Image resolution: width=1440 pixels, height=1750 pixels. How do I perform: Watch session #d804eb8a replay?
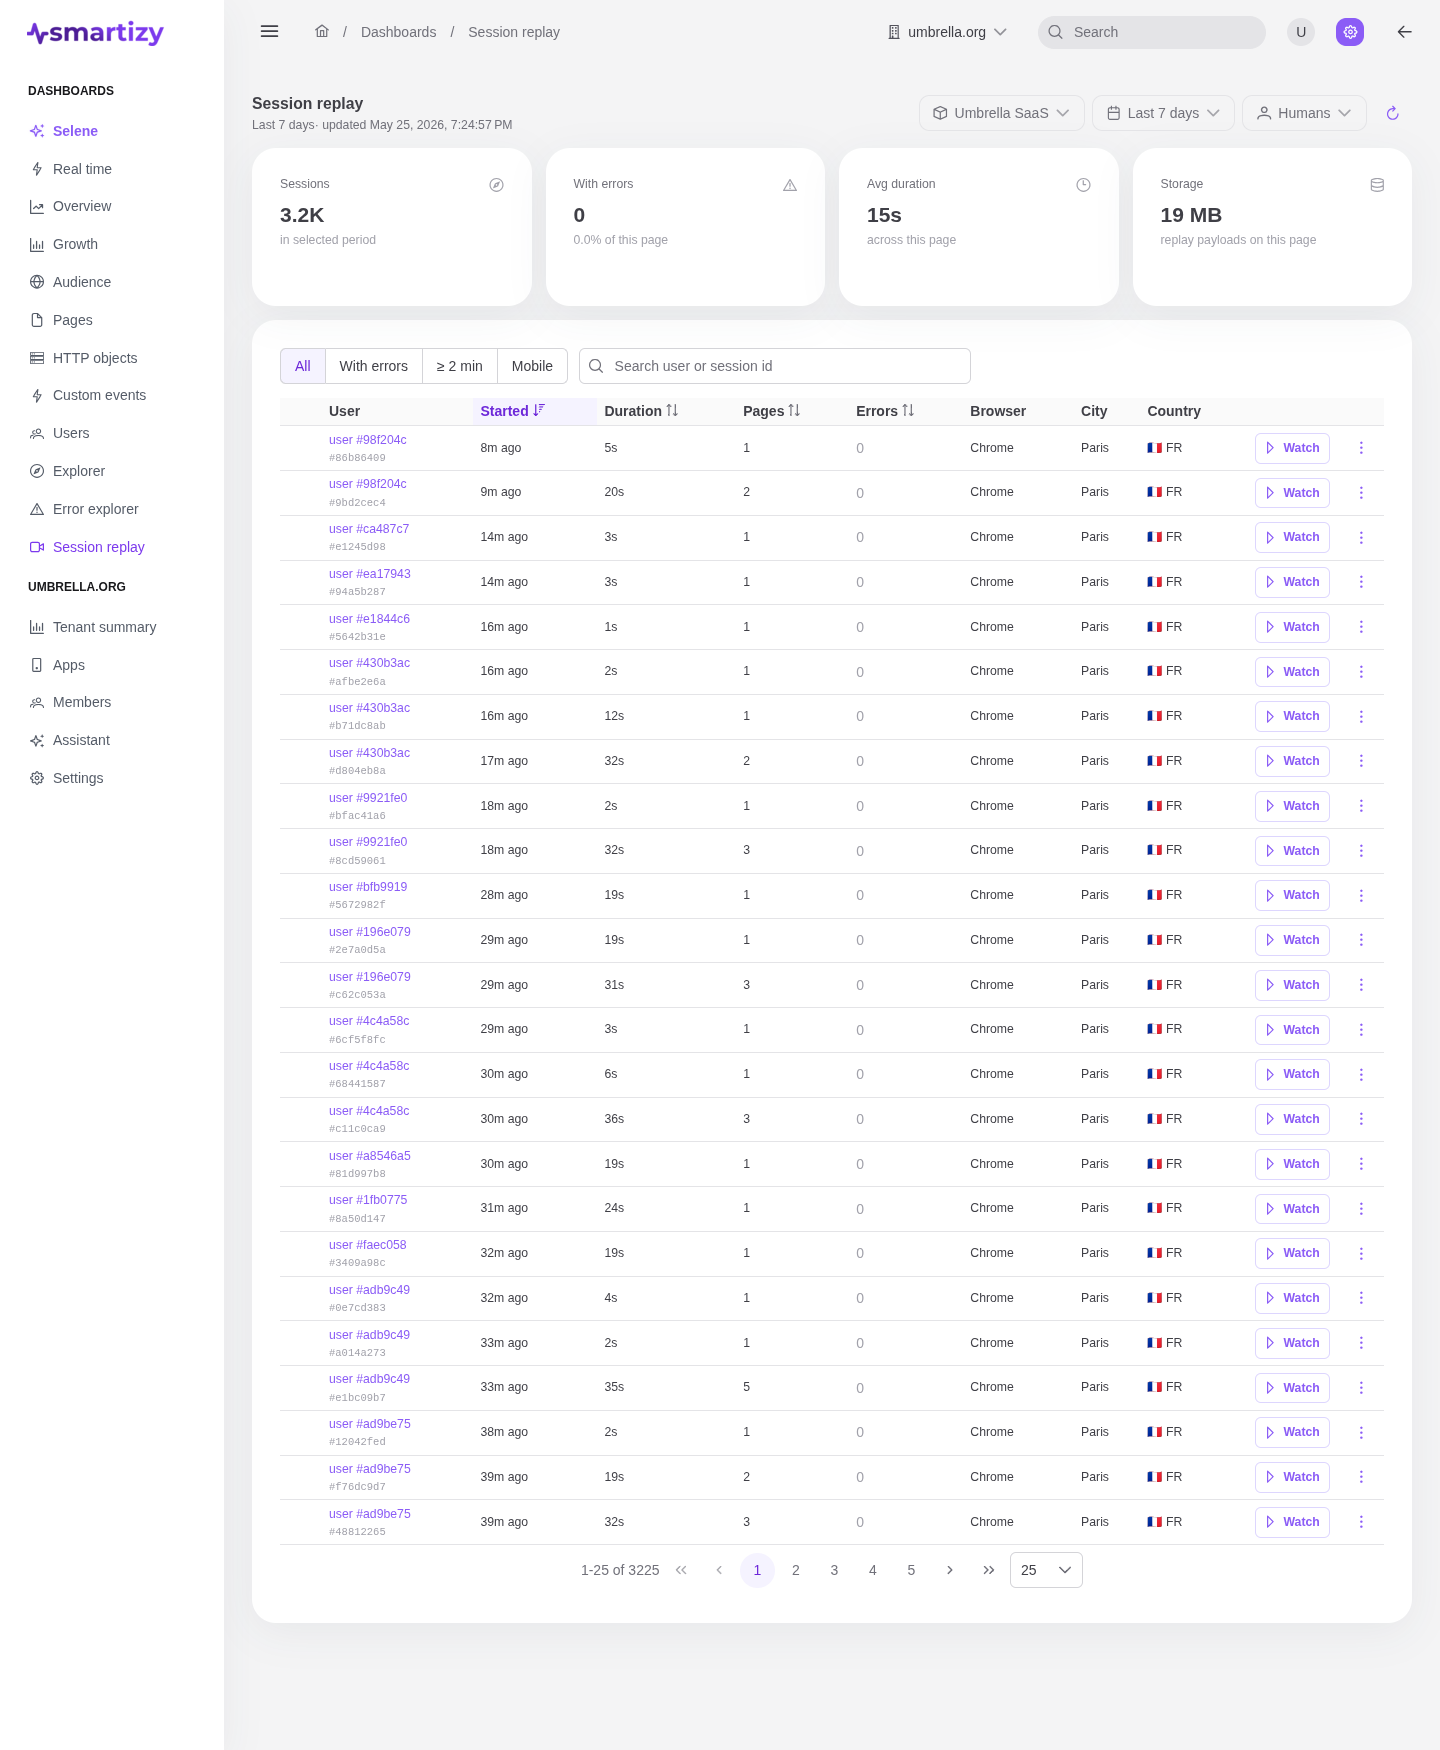[1292, 761]
